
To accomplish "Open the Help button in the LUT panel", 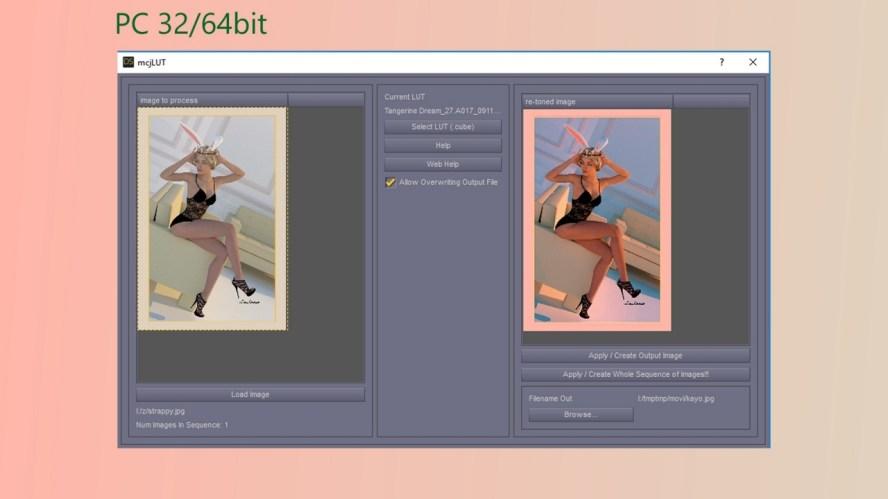I will pos(442,146).
